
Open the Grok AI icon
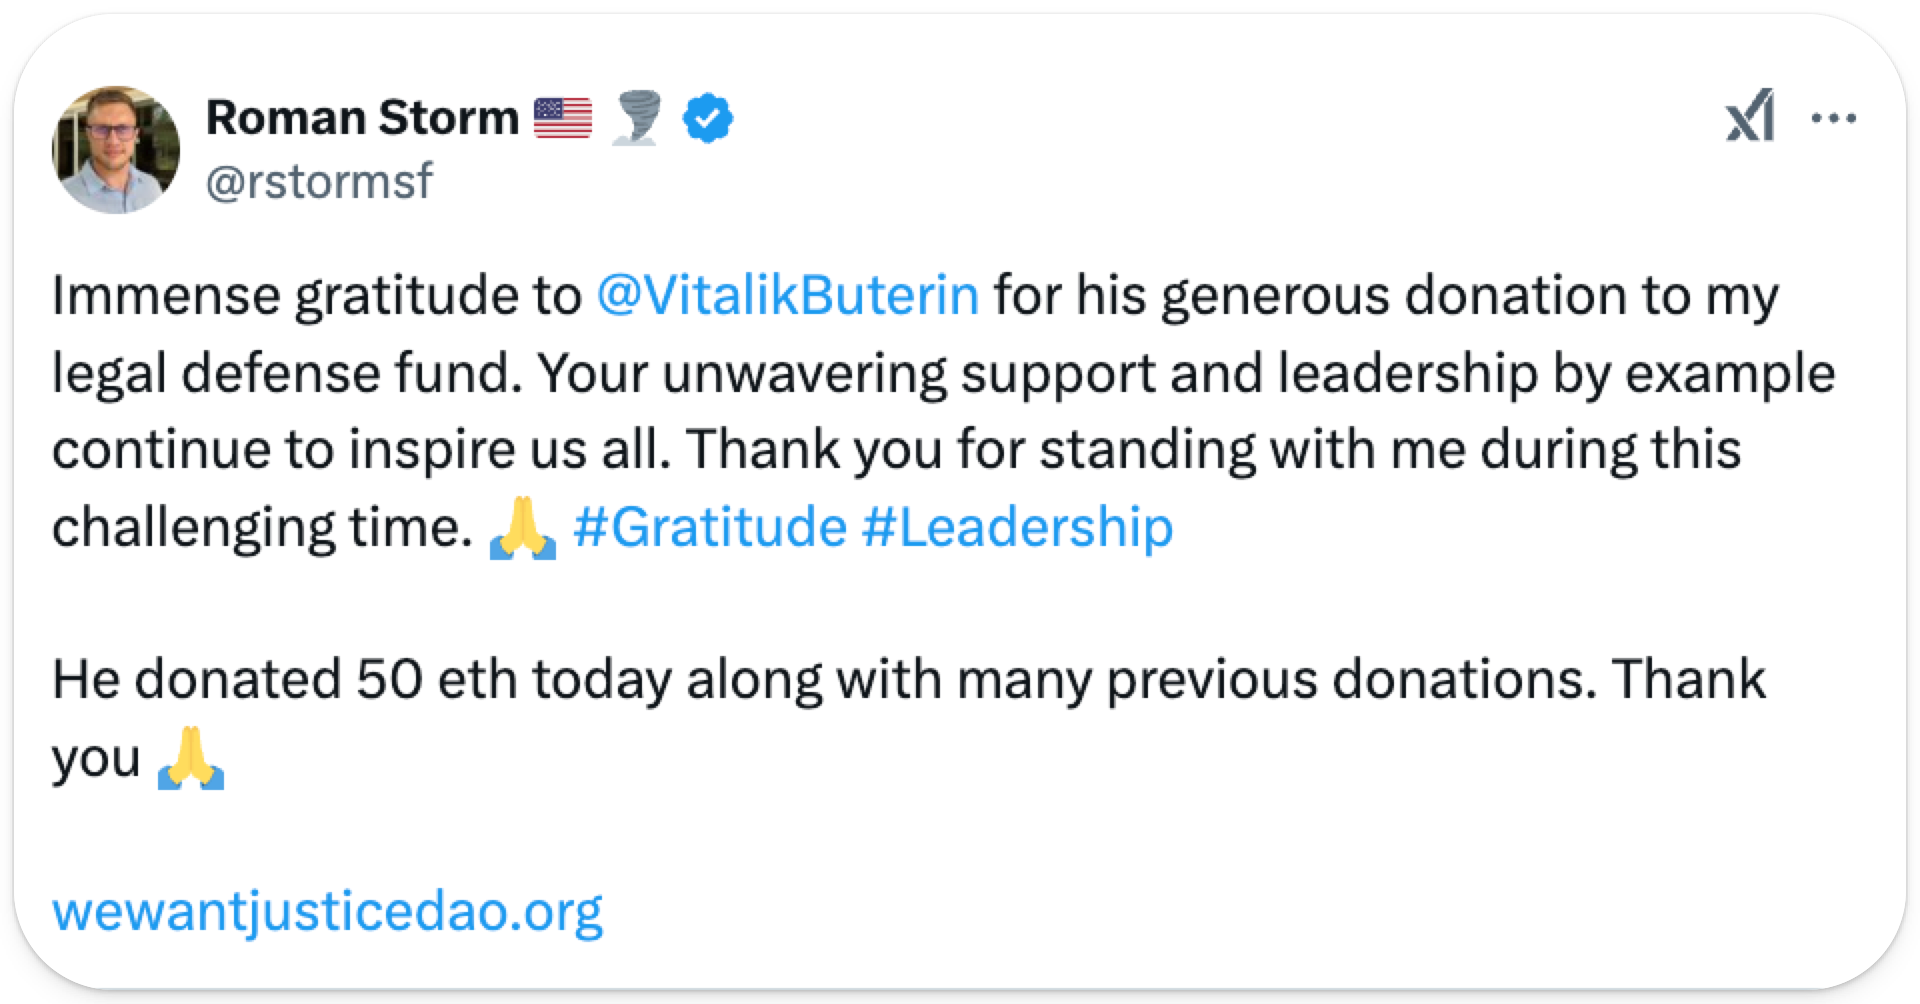coord(1750,118)
